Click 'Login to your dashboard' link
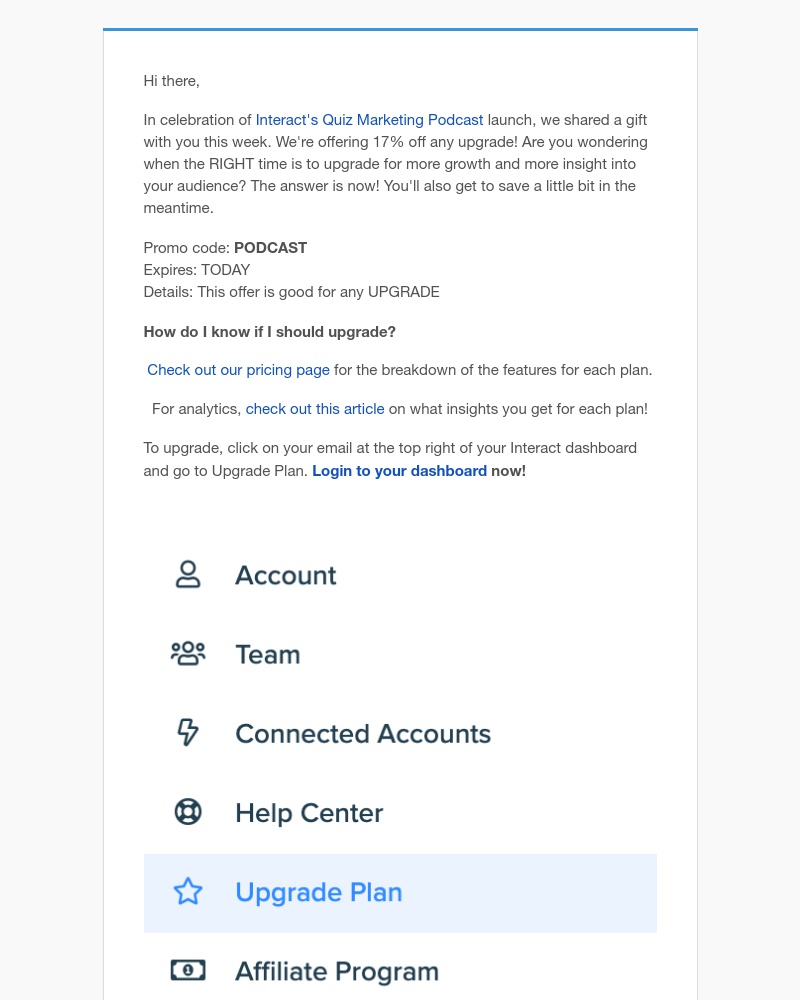 pyautogui.click(x=399, y=471)
